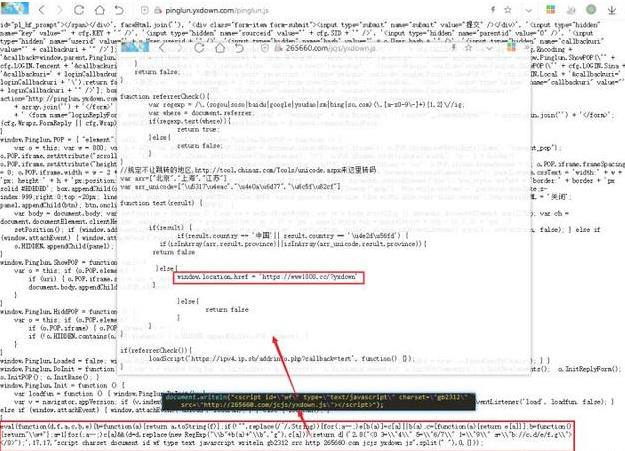Click address bar showing pinglun.yxdown.com/pinglun.js
Viewport: 625px width, 451px height.
tap(217, 11)
